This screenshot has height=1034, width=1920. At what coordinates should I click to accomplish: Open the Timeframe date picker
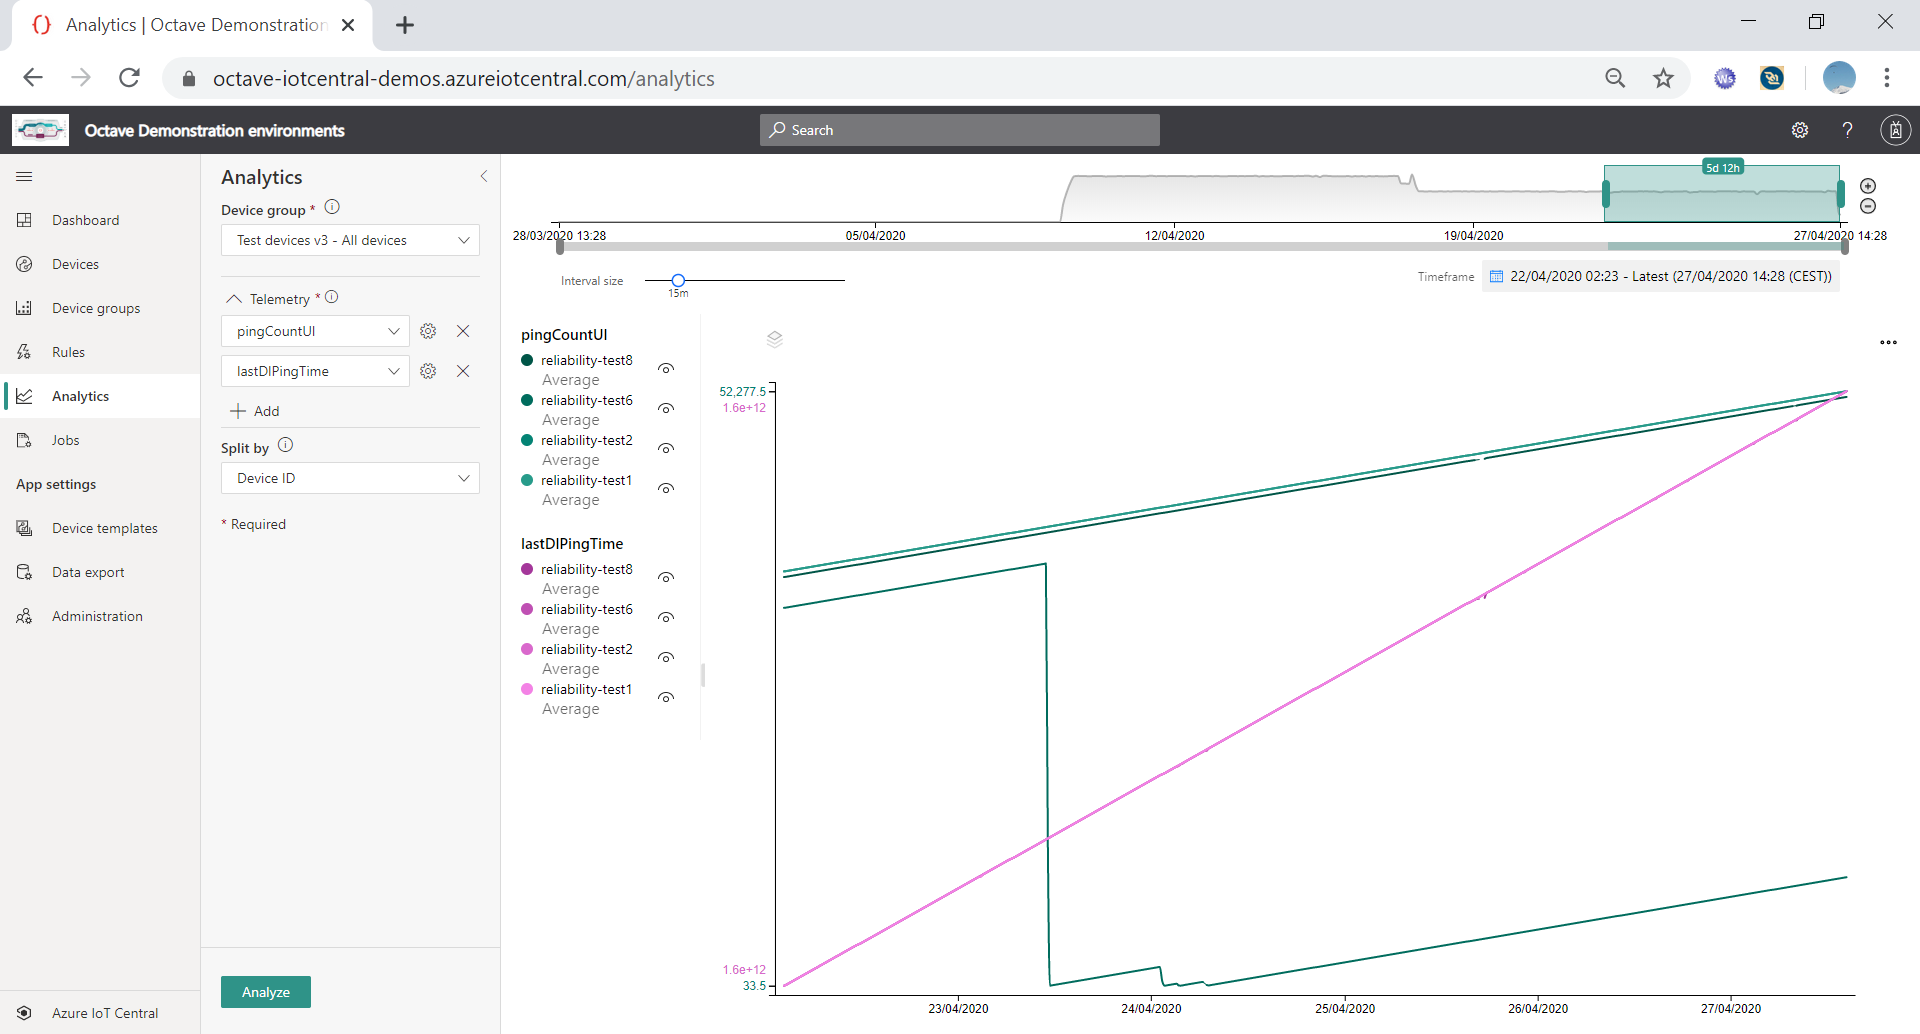1661,276
